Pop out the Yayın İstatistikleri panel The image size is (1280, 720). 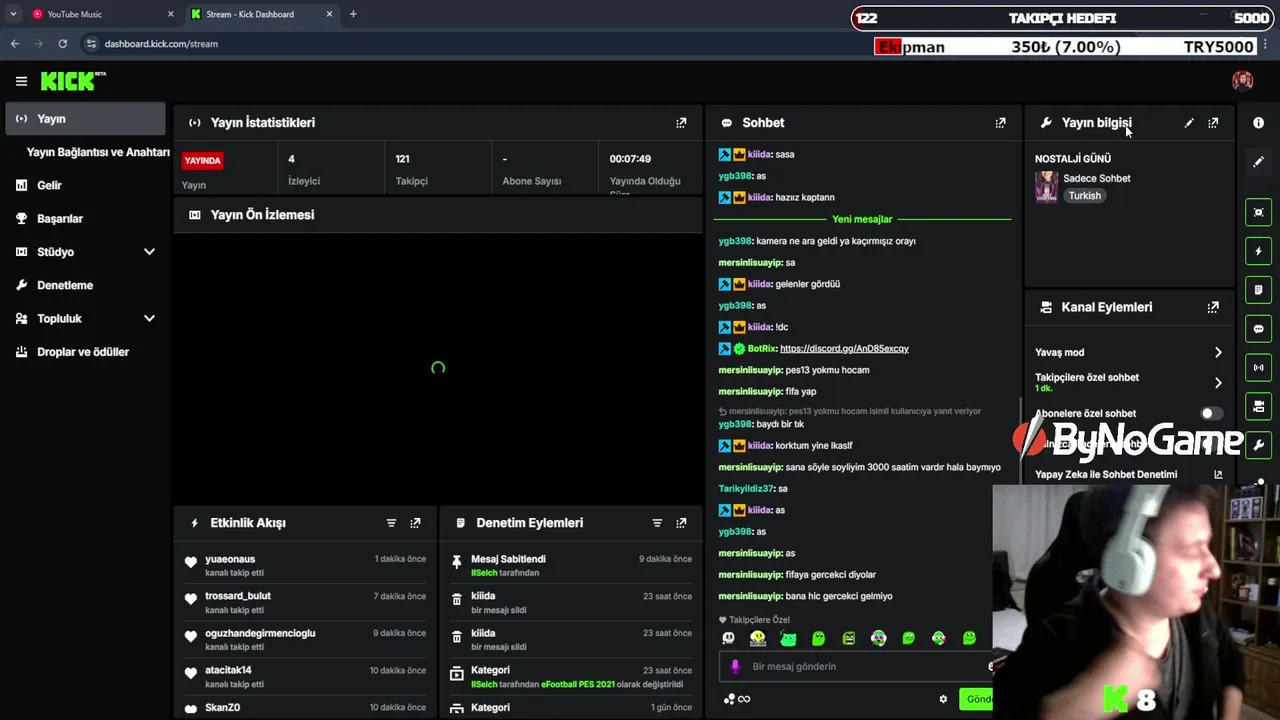[681, 123]
